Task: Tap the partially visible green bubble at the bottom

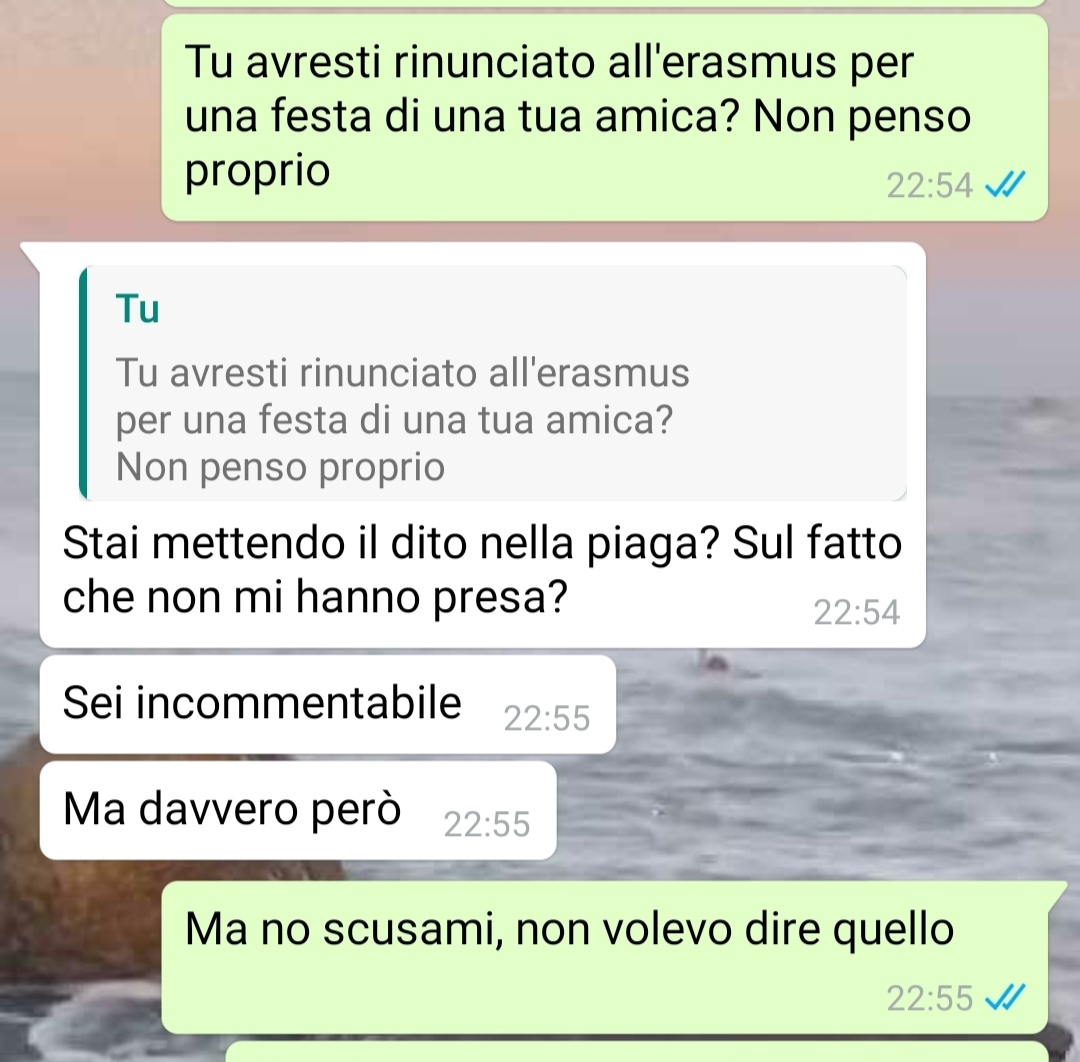Action: click(x=637, y=1052)
